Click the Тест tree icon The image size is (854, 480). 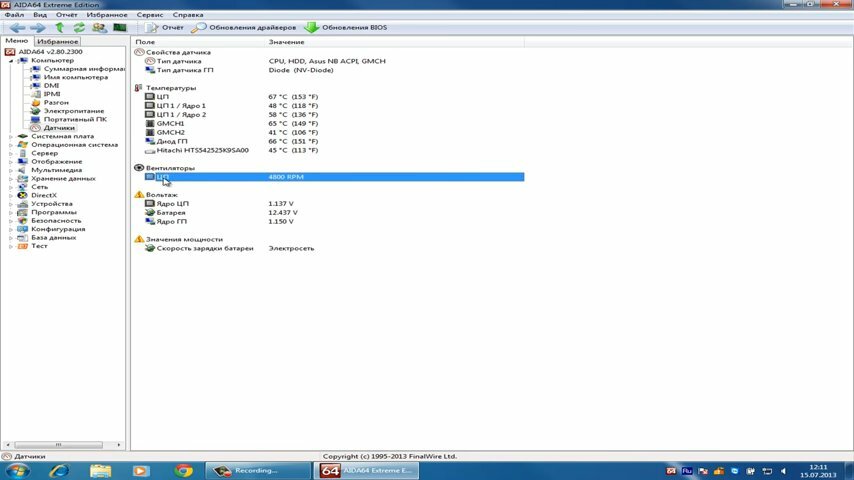(22, 246)
